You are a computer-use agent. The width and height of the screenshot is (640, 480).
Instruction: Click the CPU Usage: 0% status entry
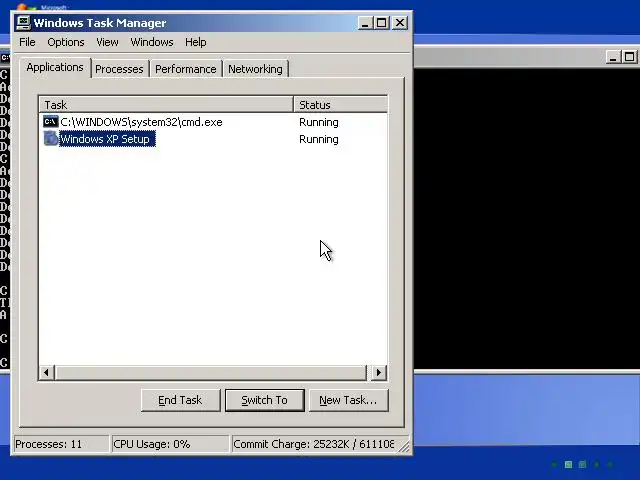point(170,444)
